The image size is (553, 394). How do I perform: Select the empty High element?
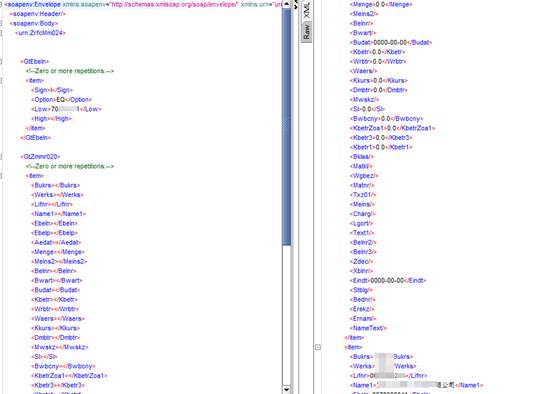[x=51, y=119]
